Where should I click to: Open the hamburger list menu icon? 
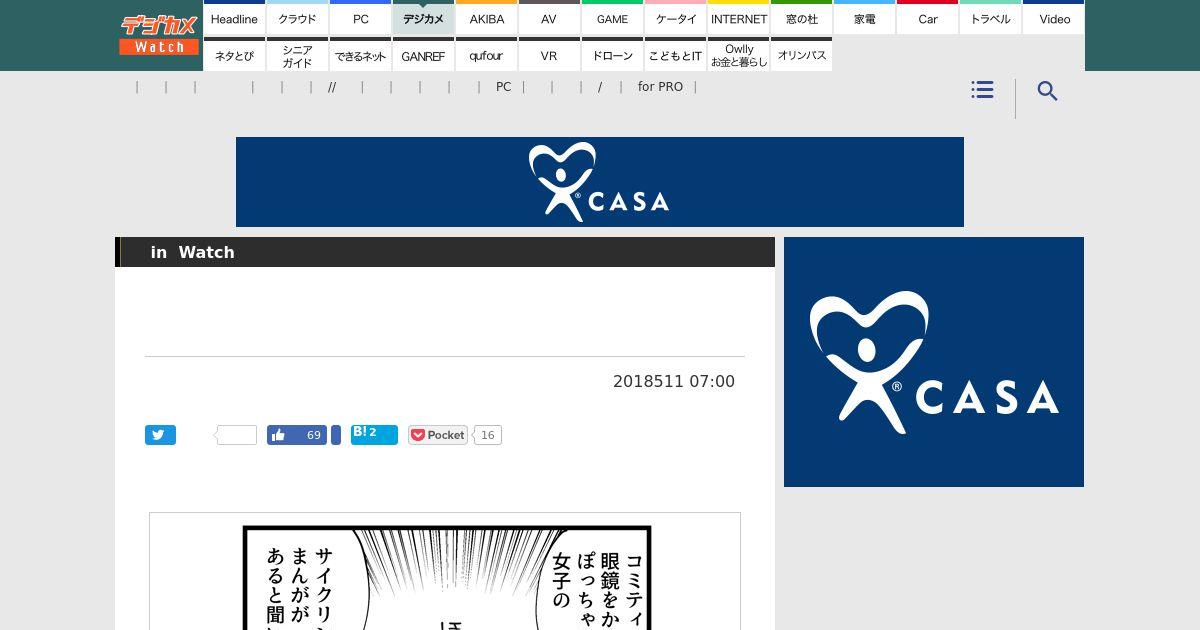[982, 90]
